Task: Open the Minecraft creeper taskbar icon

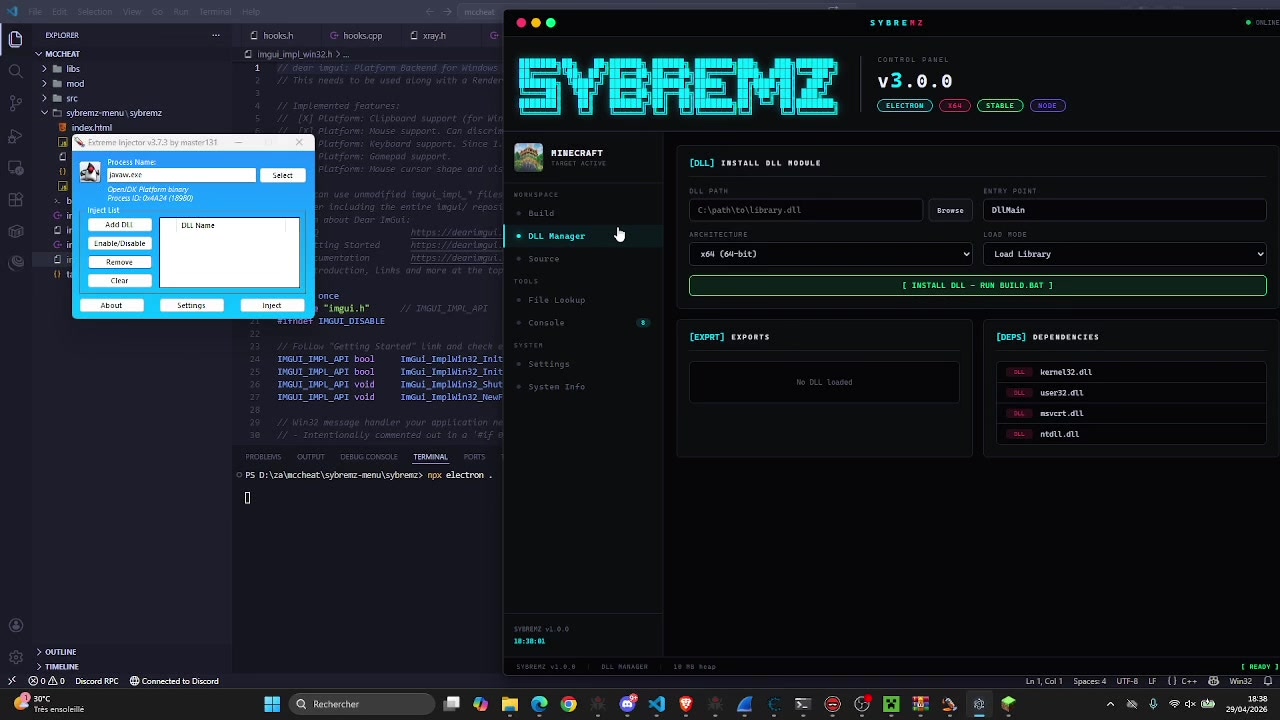Action: (x=891, y=704)
